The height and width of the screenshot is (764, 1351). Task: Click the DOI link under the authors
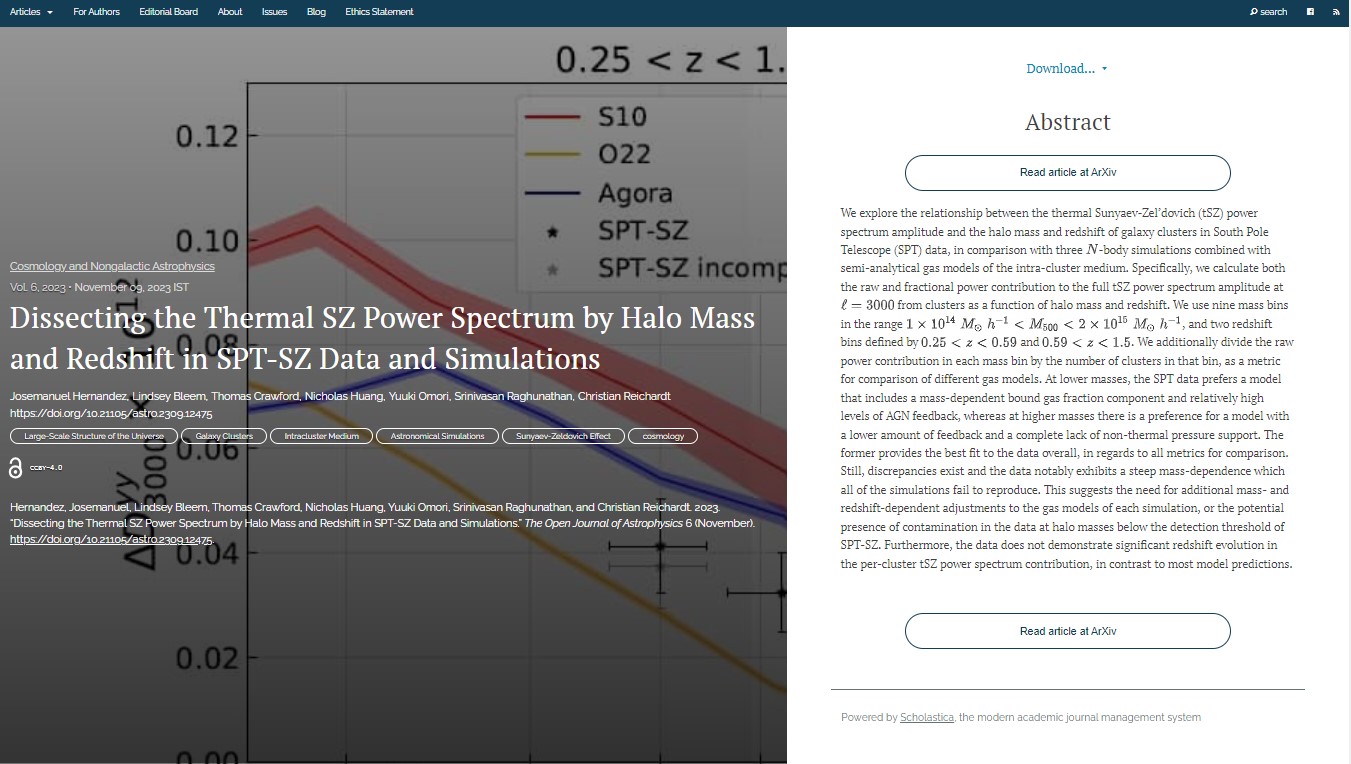pos(111,413)
